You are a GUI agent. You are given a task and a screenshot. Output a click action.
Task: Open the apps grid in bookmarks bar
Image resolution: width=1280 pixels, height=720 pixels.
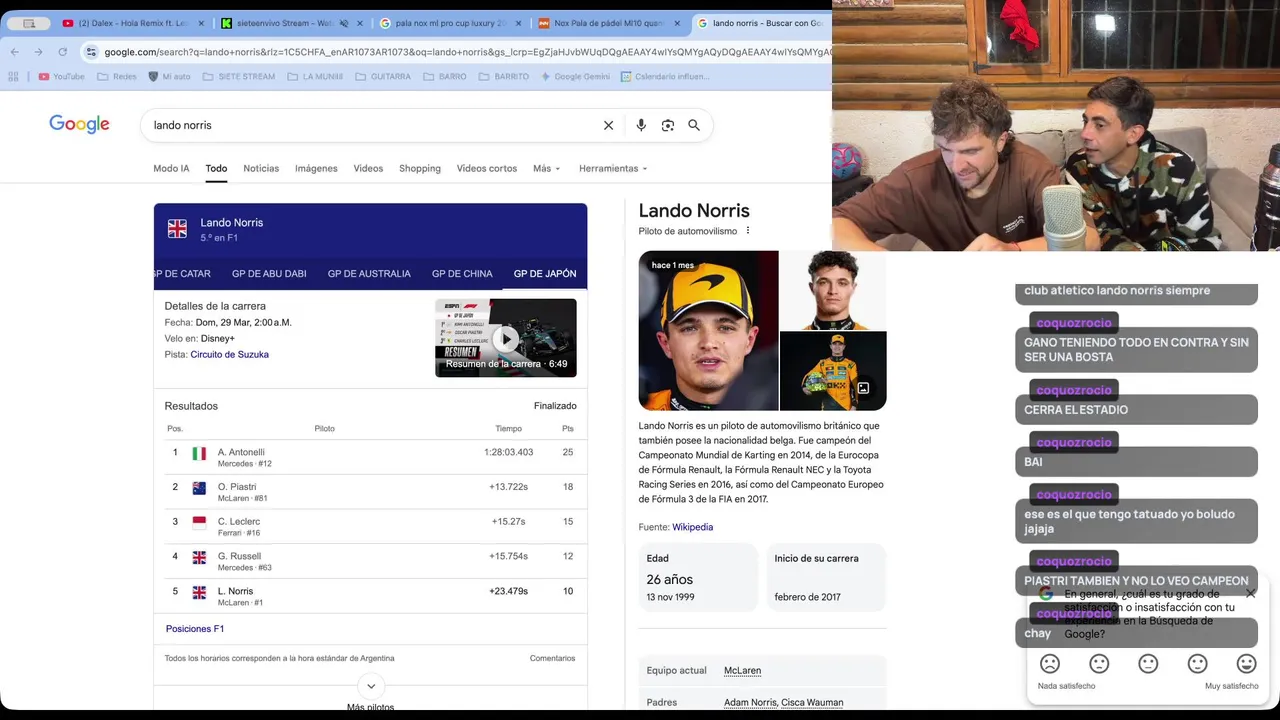[x=14, y=76]
